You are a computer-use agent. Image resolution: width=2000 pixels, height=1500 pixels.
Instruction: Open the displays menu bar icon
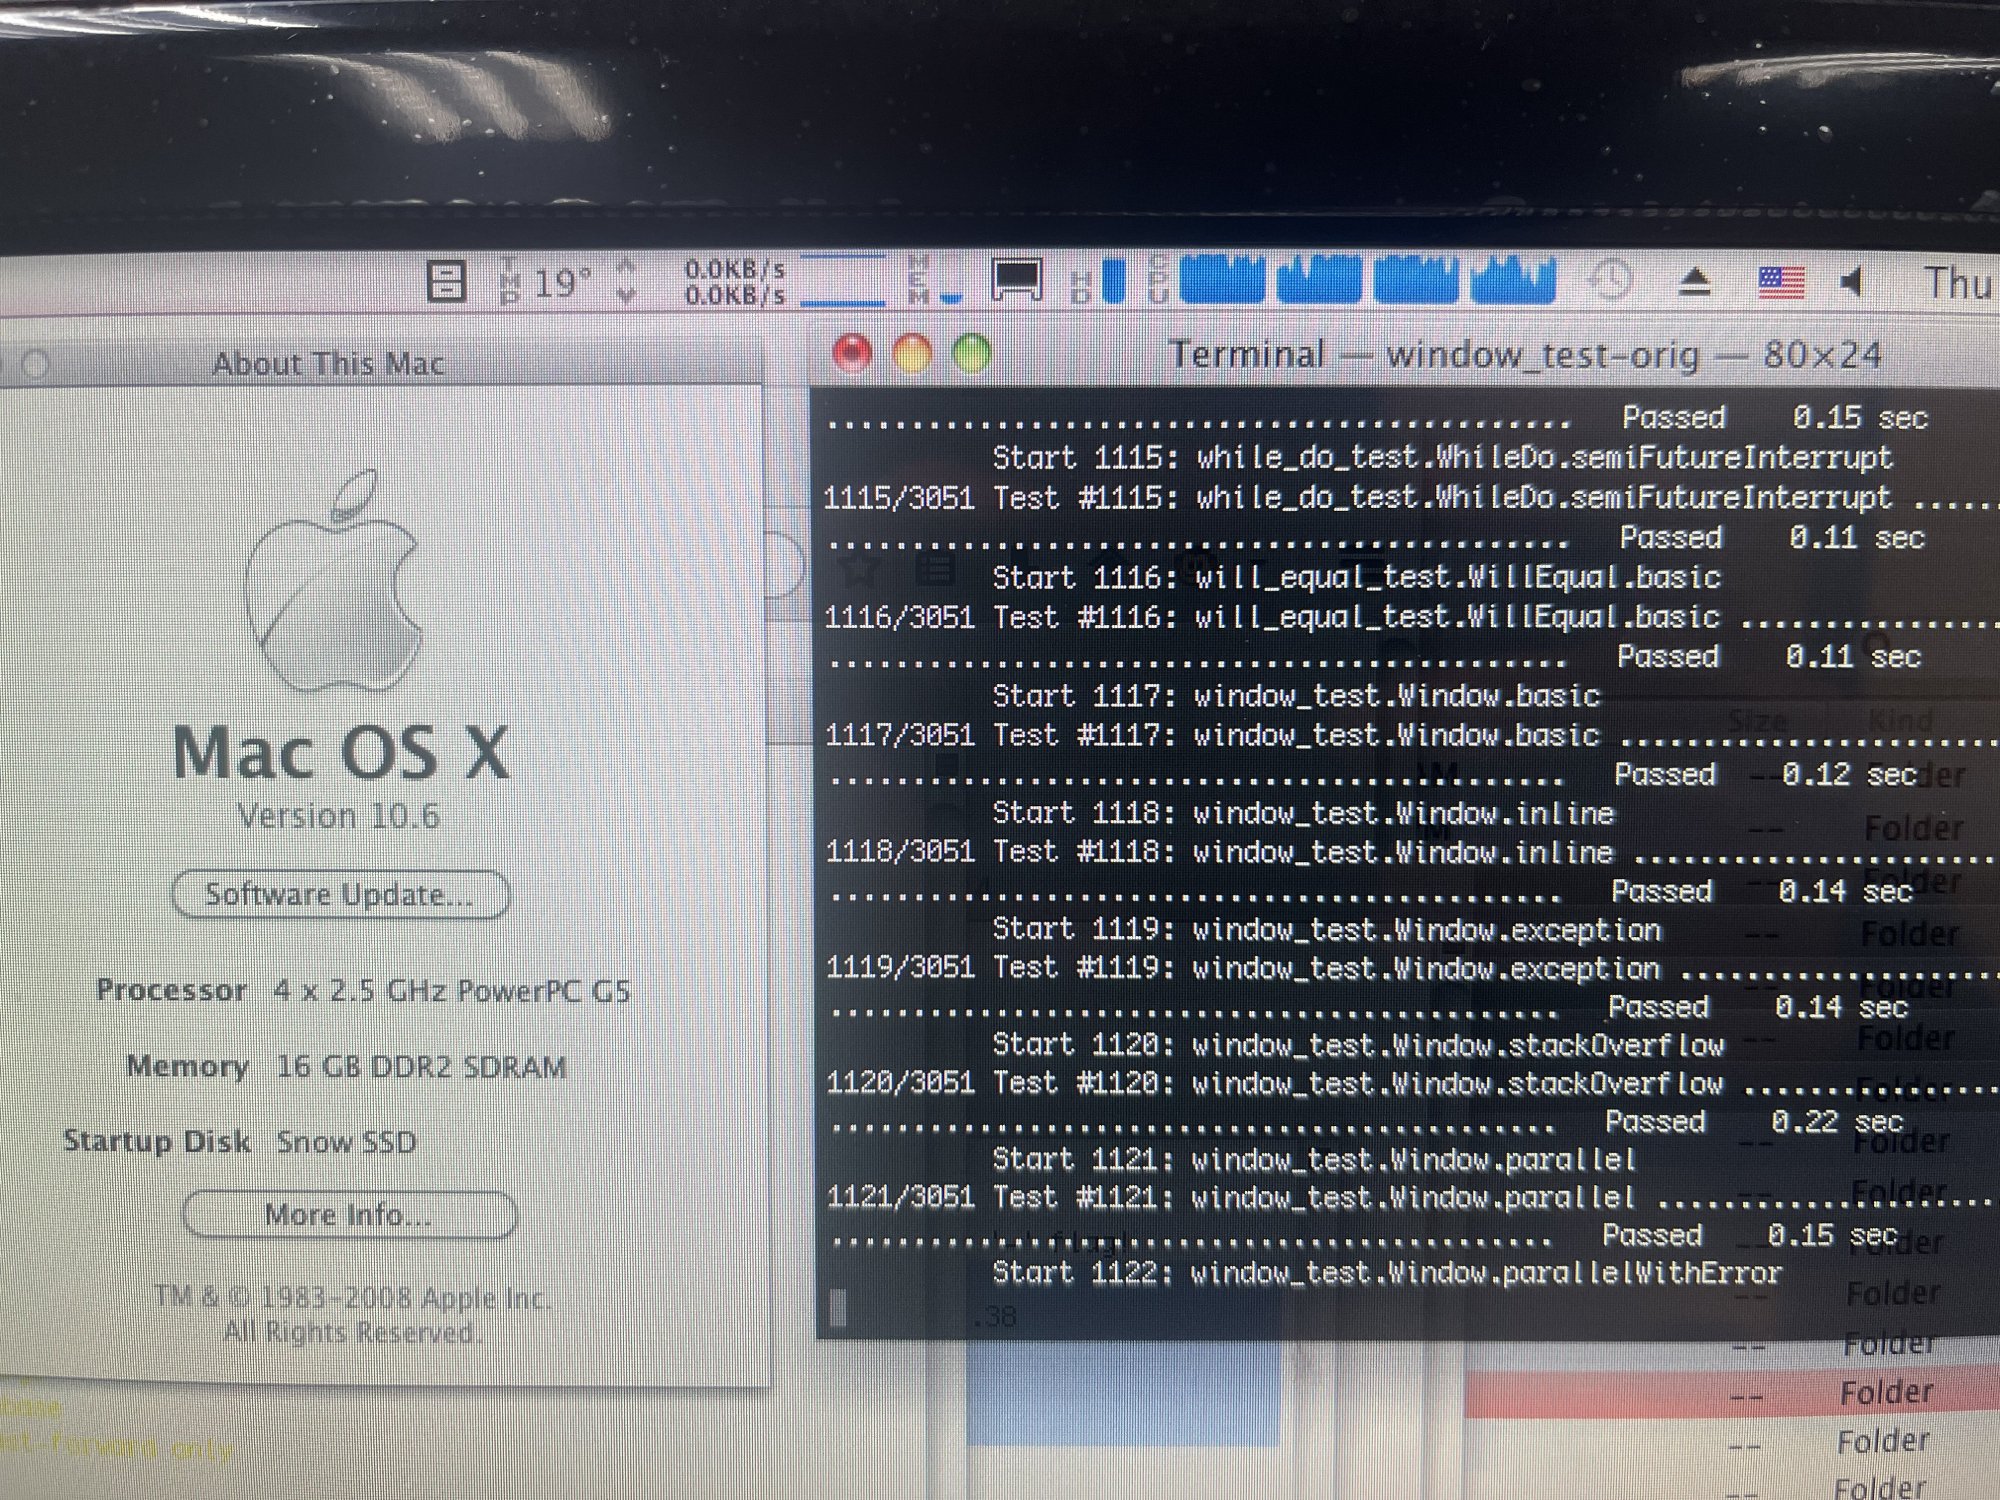(1017, 279)
